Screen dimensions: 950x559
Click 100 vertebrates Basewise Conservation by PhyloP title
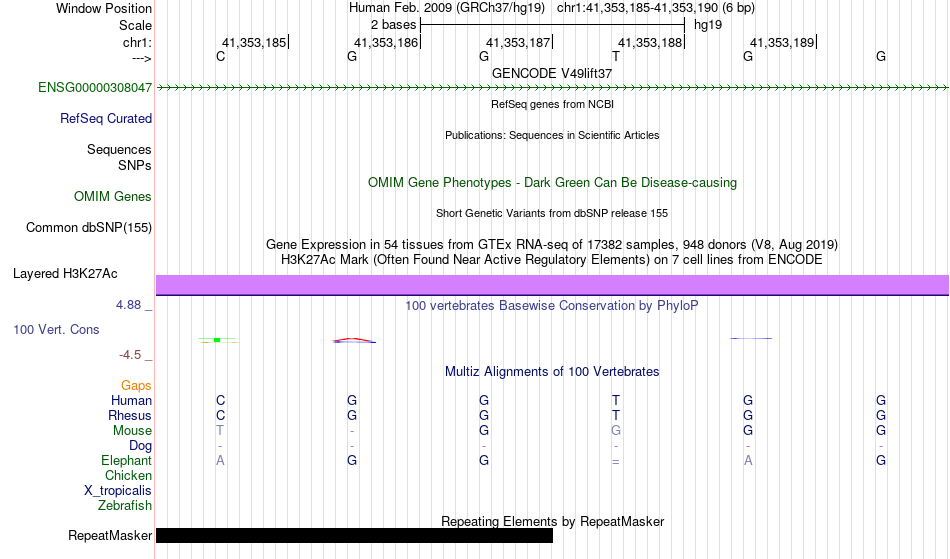pyautogui.click(x=552, y=306)
